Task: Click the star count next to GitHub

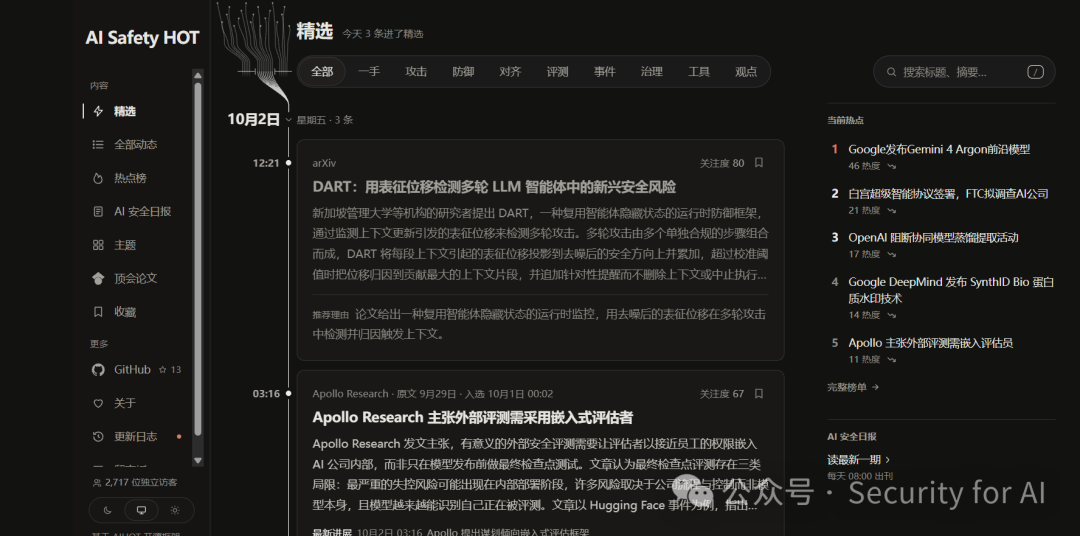Action: [x=169, y=370]
